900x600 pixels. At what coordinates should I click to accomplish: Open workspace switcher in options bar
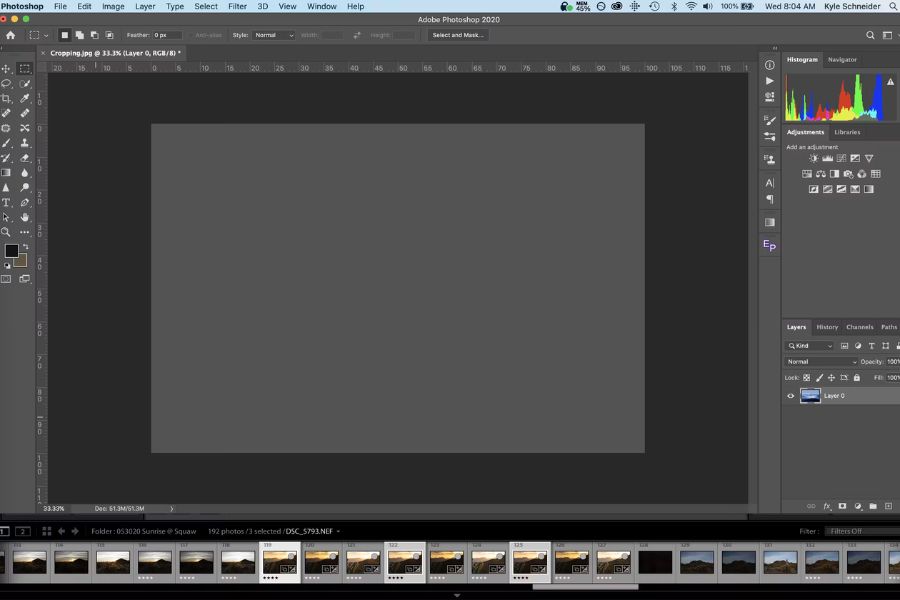pyautogui.click(x=887, y=35)
